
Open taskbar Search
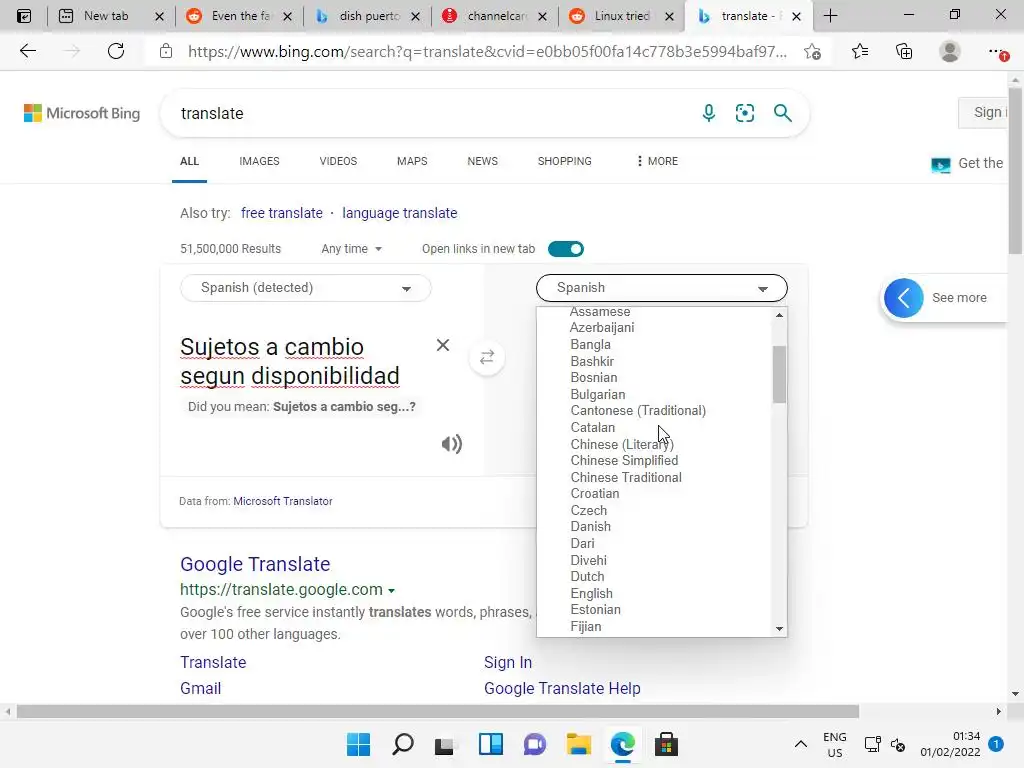click(x=403, y=744)
